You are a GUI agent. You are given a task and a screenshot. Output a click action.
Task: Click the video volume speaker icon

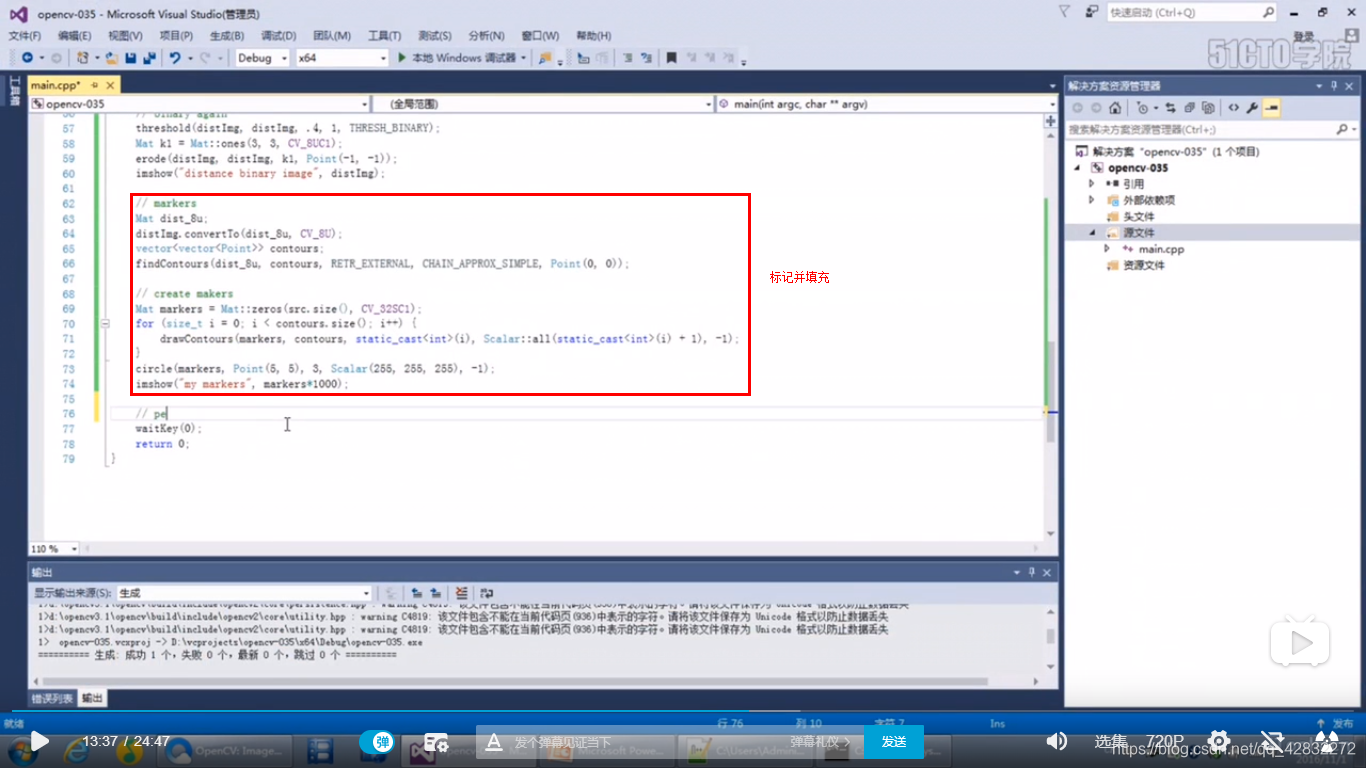point(1056,741)
